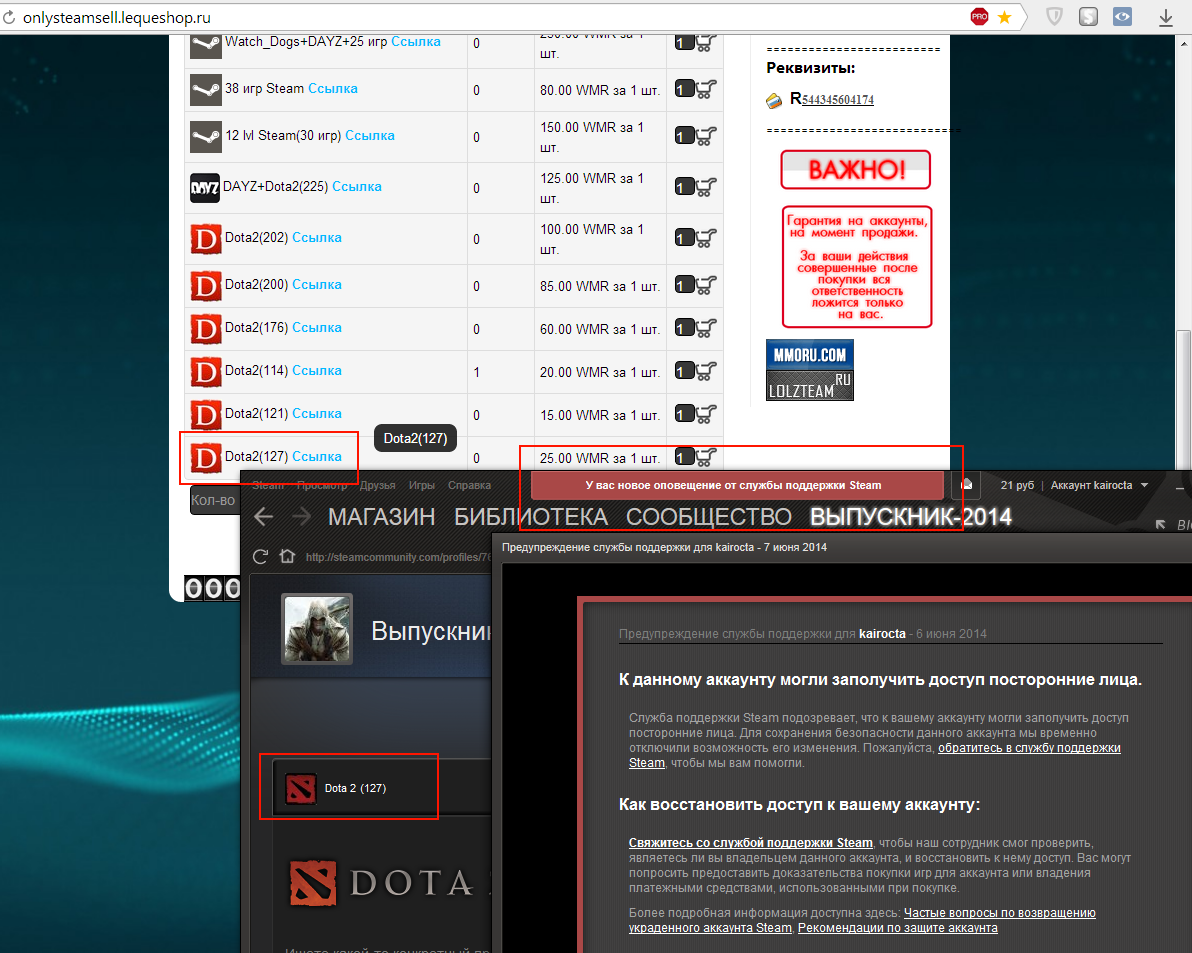Open the Игры menu in Steam
The width and height of the screenshot is (1192, 953).
pyautogui.click(x=421, y=485)
